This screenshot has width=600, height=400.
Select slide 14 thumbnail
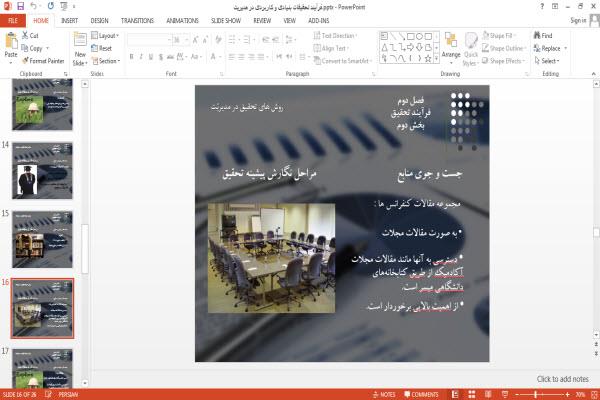[42, 171]
